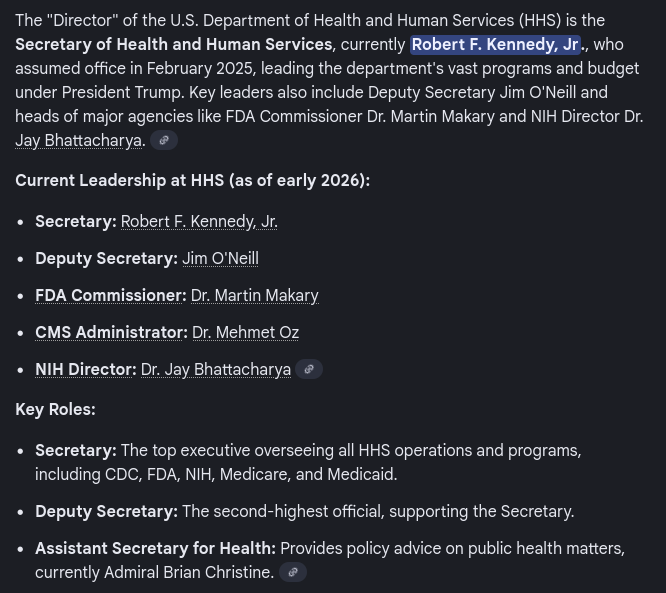Click the Current Leadership at HHS heading
Image resolution: width=666 pixels, height=593 pixels.
click(192, 181)
